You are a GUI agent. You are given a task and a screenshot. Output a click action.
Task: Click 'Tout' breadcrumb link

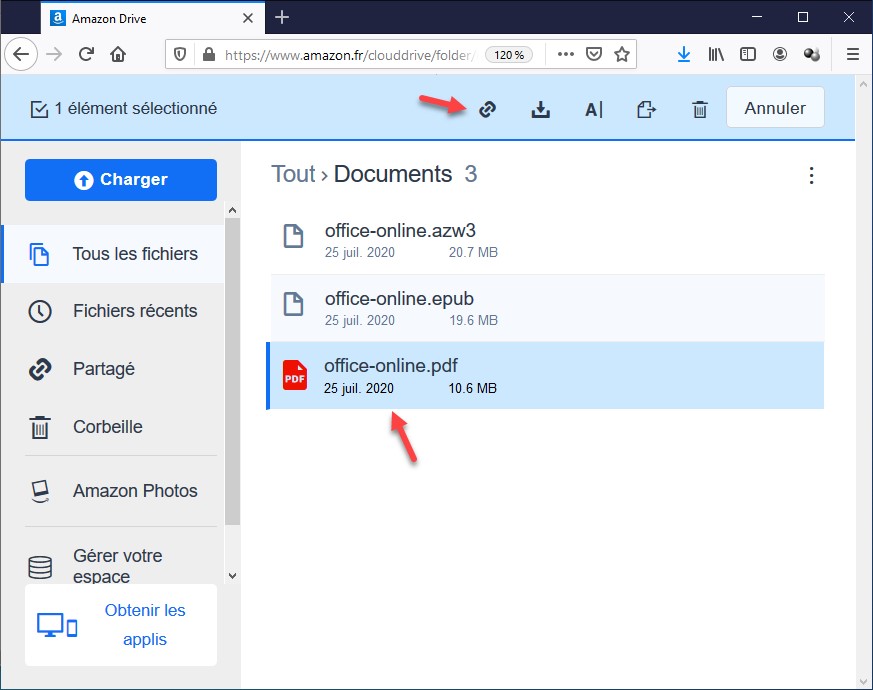coord(293,174)
